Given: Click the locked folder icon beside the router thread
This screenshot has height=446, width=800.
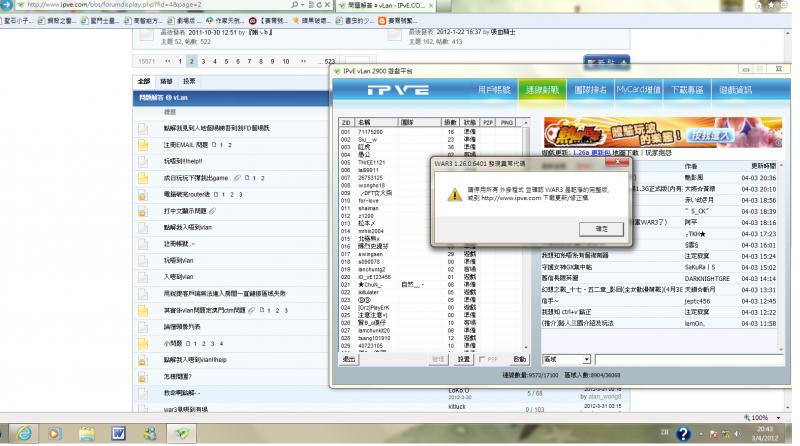Looking at the screenshot, I should click(x=143, y=195).
